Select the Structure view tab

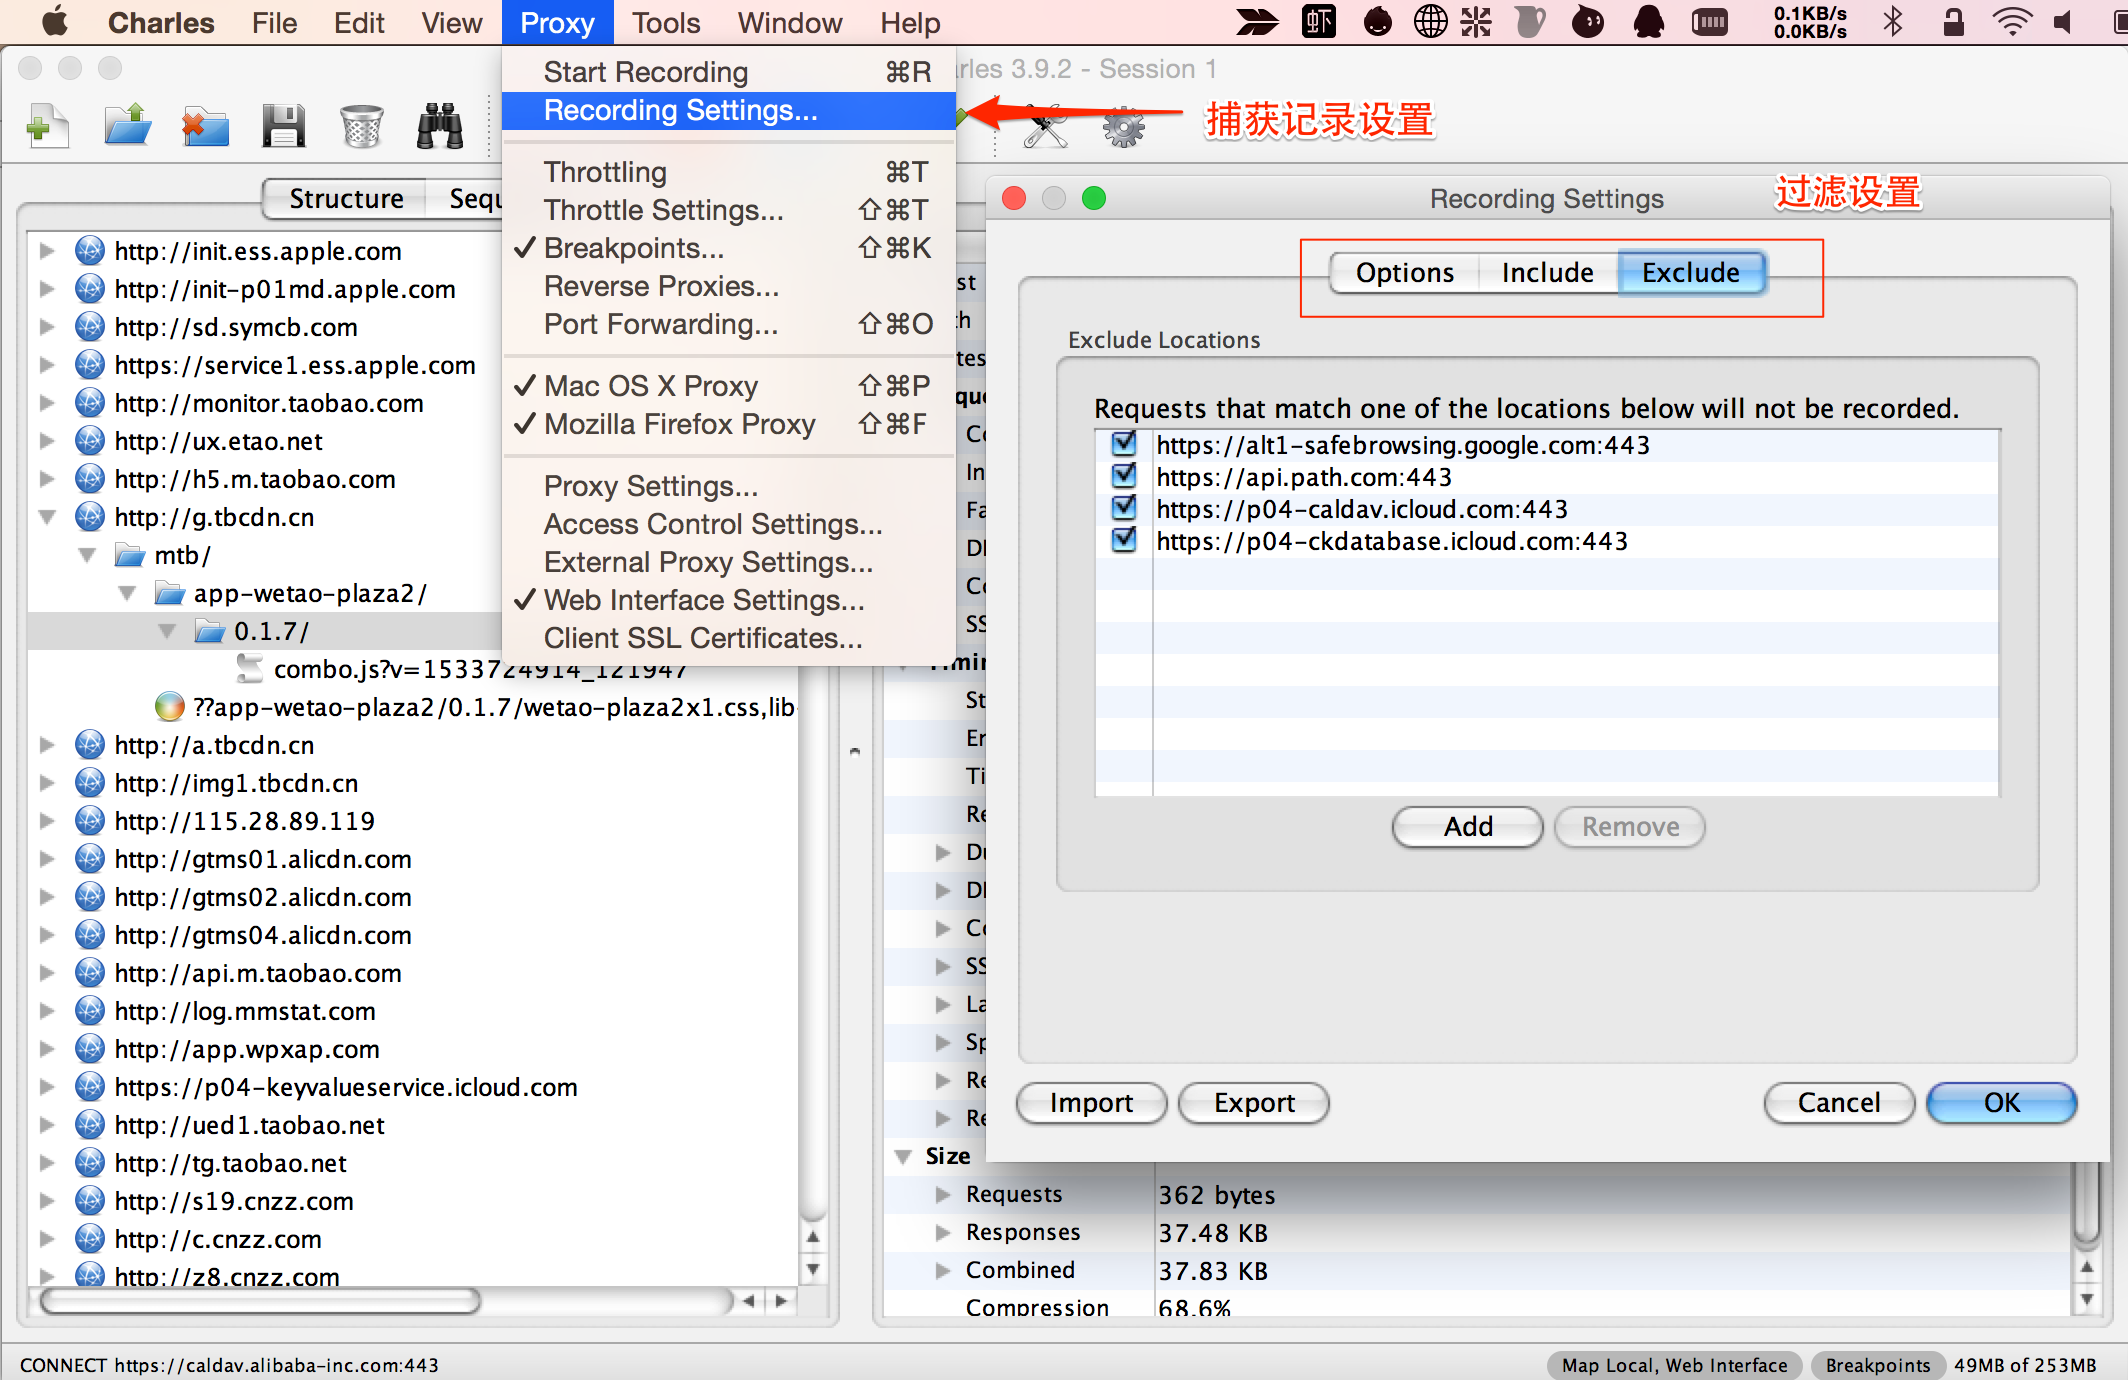coord(345,198)
